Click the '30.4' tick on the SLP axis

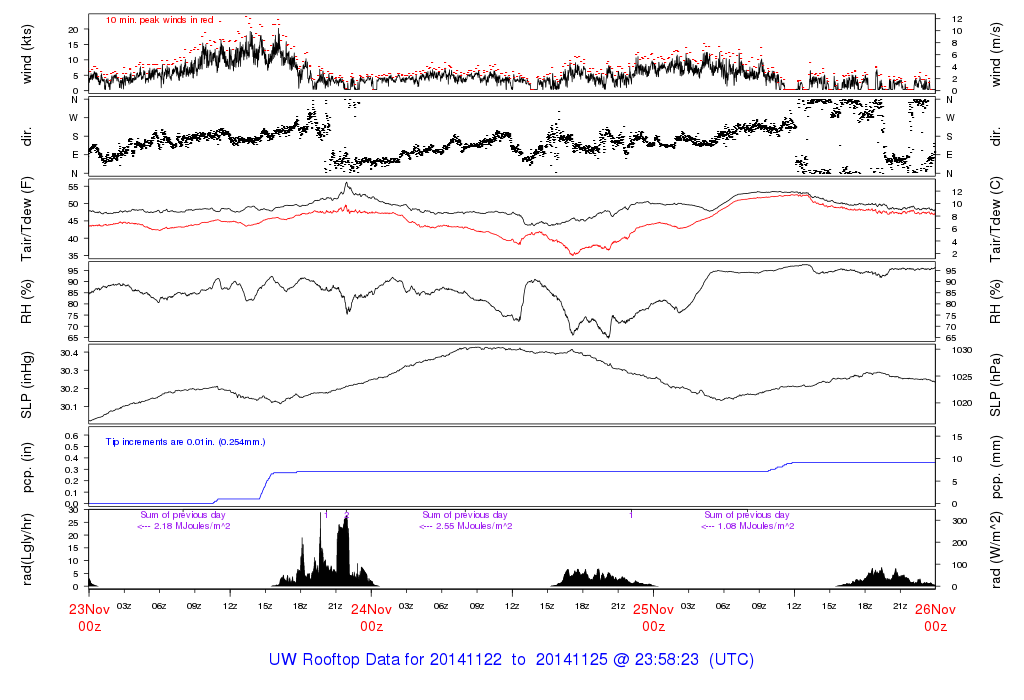pos(70,353)
